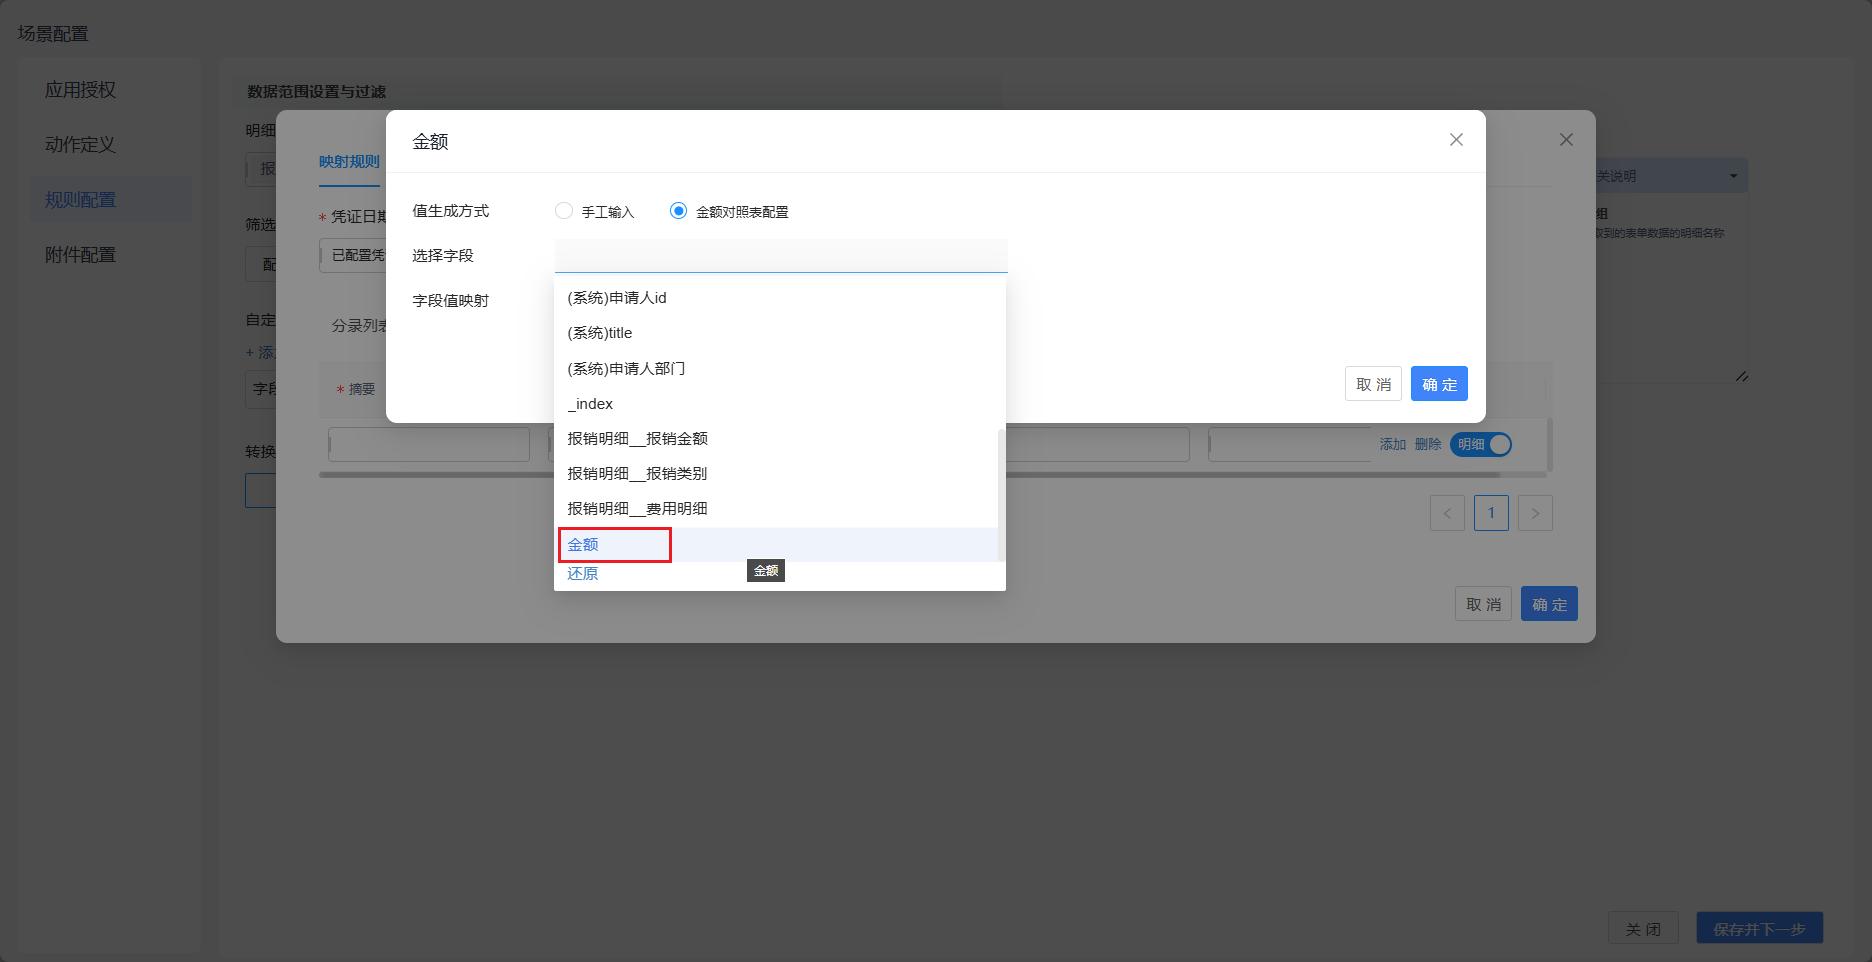
Task: Click the 删除 link in the row
Action: (x=1428, y=444)
